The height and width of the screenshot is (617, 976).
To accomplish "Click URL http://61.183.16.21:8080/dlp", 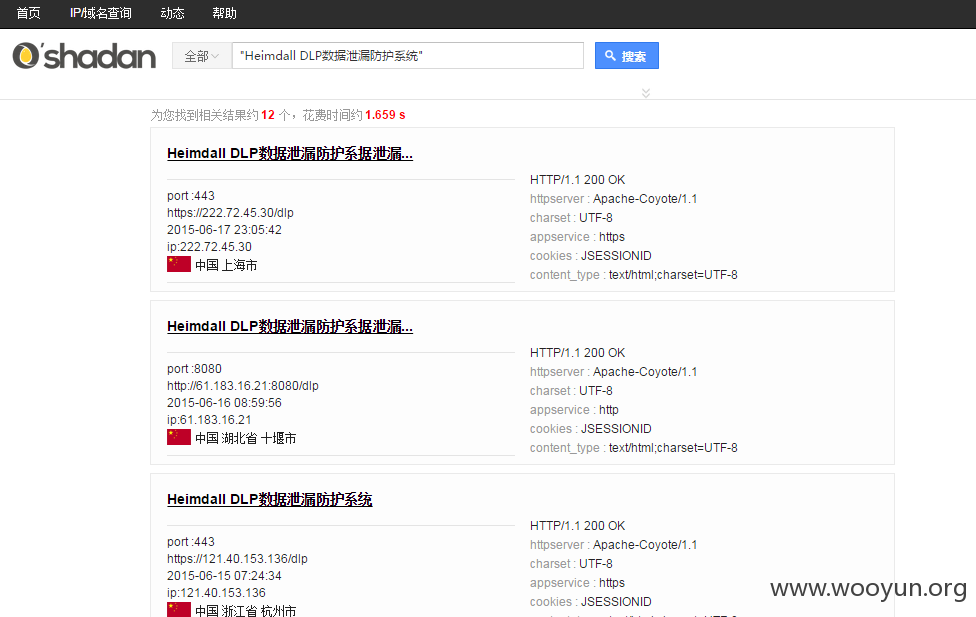I will click(243, 386).
